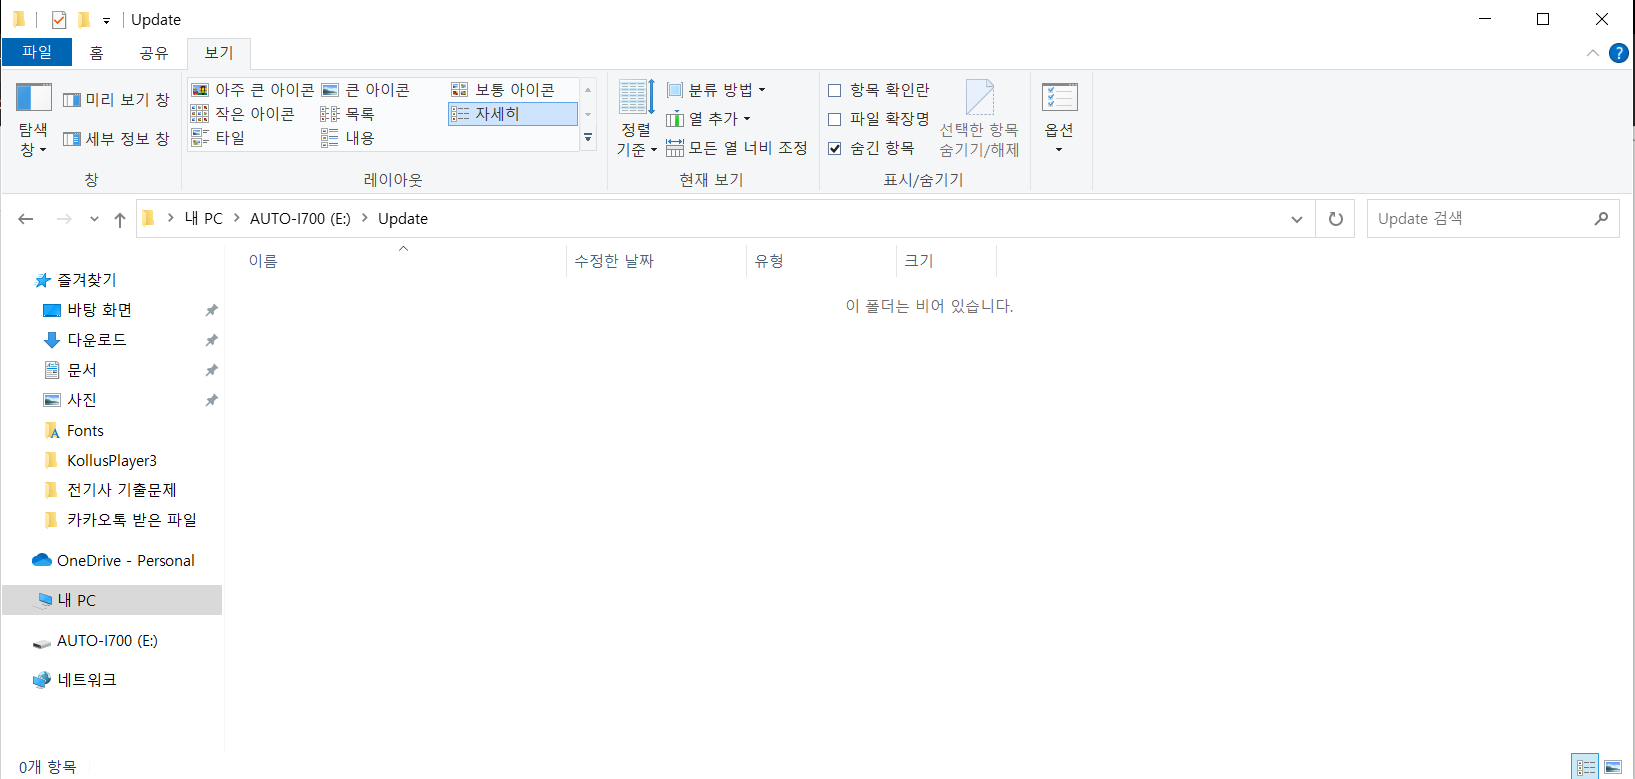1635x779 pixels.
Task: Open the 파일 (File) menu tab
Action: [x=37, y=52]
